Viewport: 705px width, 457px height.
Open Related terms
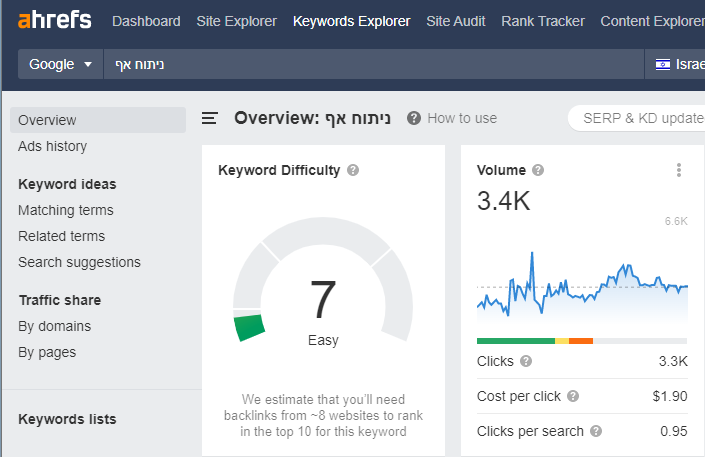click(x=61, y=236)
